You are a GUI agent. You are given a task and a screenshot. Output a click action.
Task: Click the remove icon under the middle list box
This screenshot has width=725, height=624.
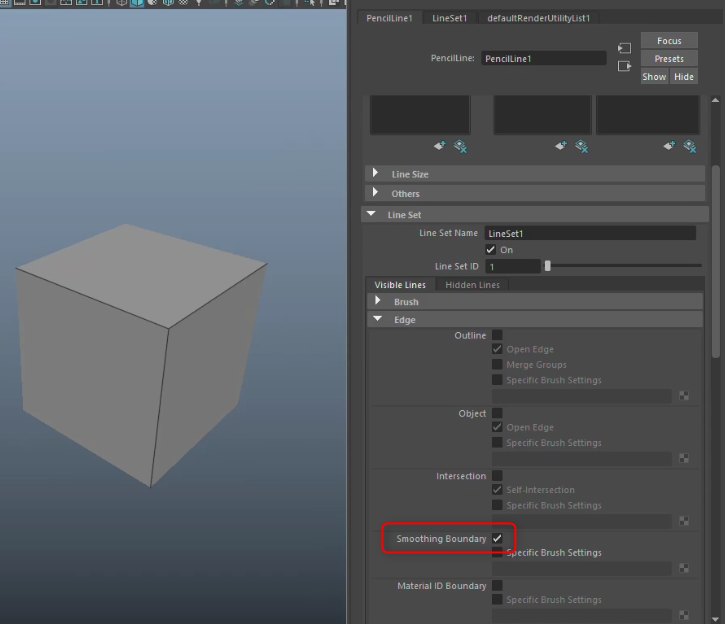582,147
